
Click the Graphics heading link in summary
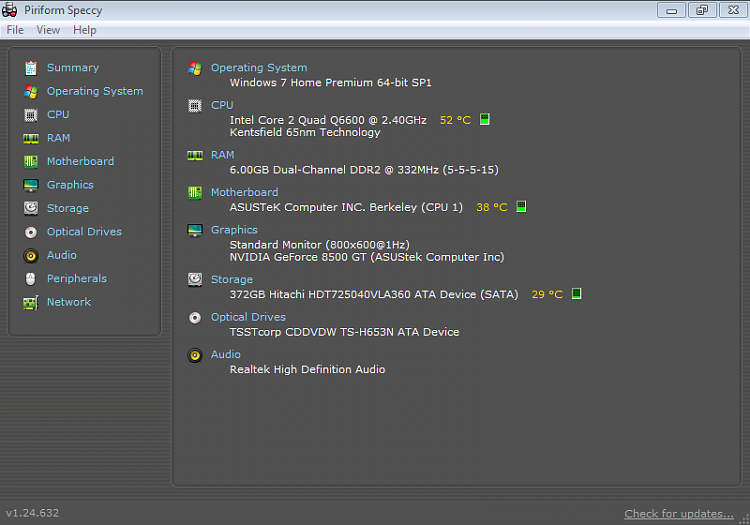click(234, 230)
